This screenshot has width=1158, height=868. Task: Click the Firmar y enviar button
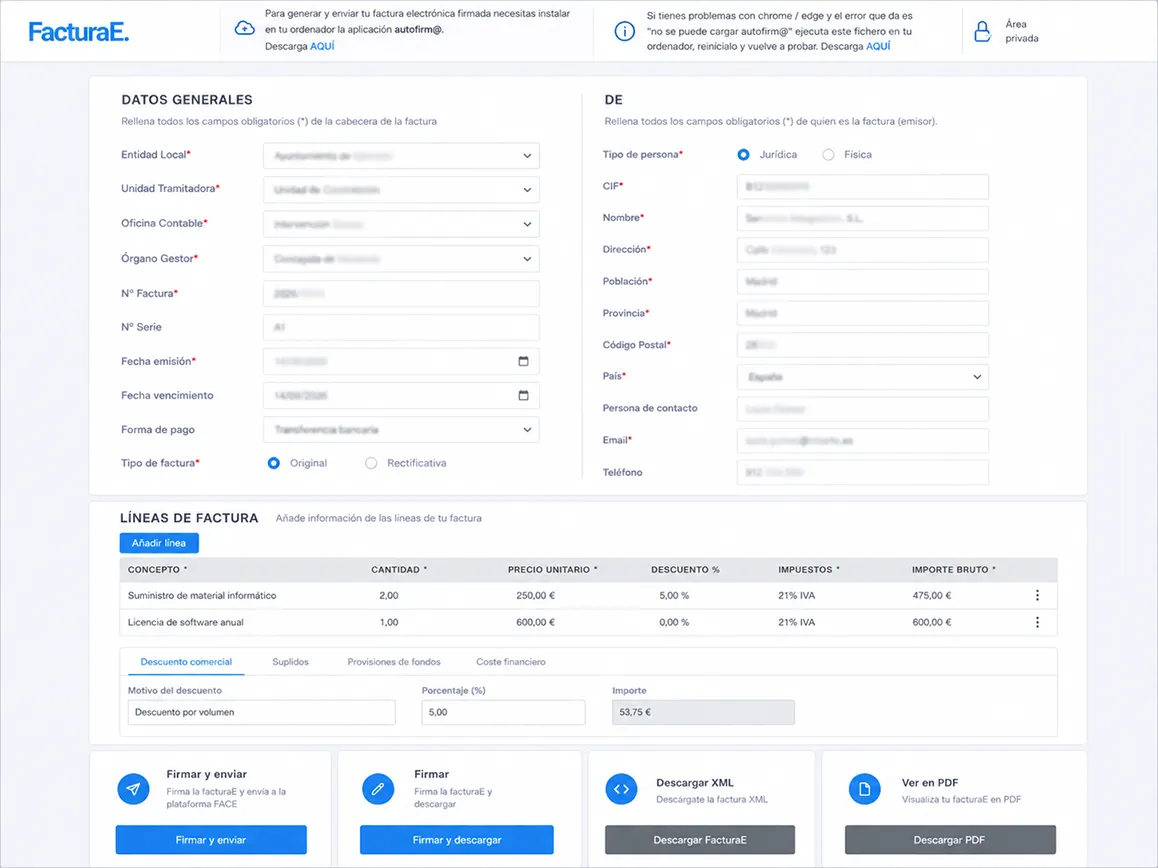(x=211, y=840)
